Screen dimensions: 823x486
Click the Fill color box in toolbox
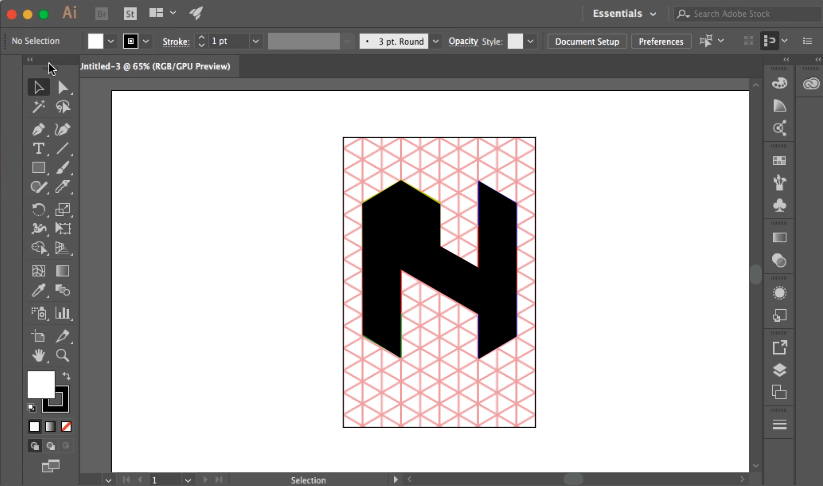[x=41, y=385]
